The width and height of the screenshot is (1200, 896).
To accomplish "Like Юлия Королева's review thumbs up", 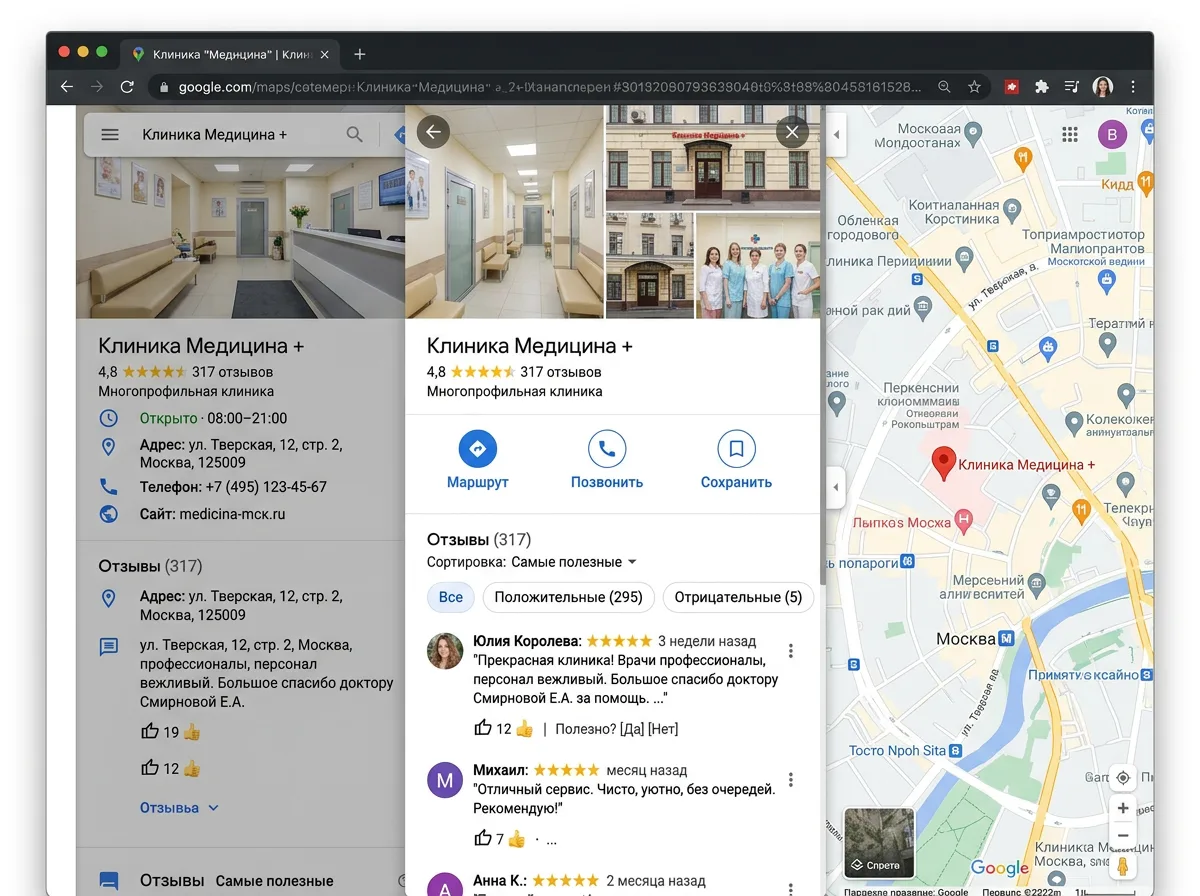I will [483, 728].
